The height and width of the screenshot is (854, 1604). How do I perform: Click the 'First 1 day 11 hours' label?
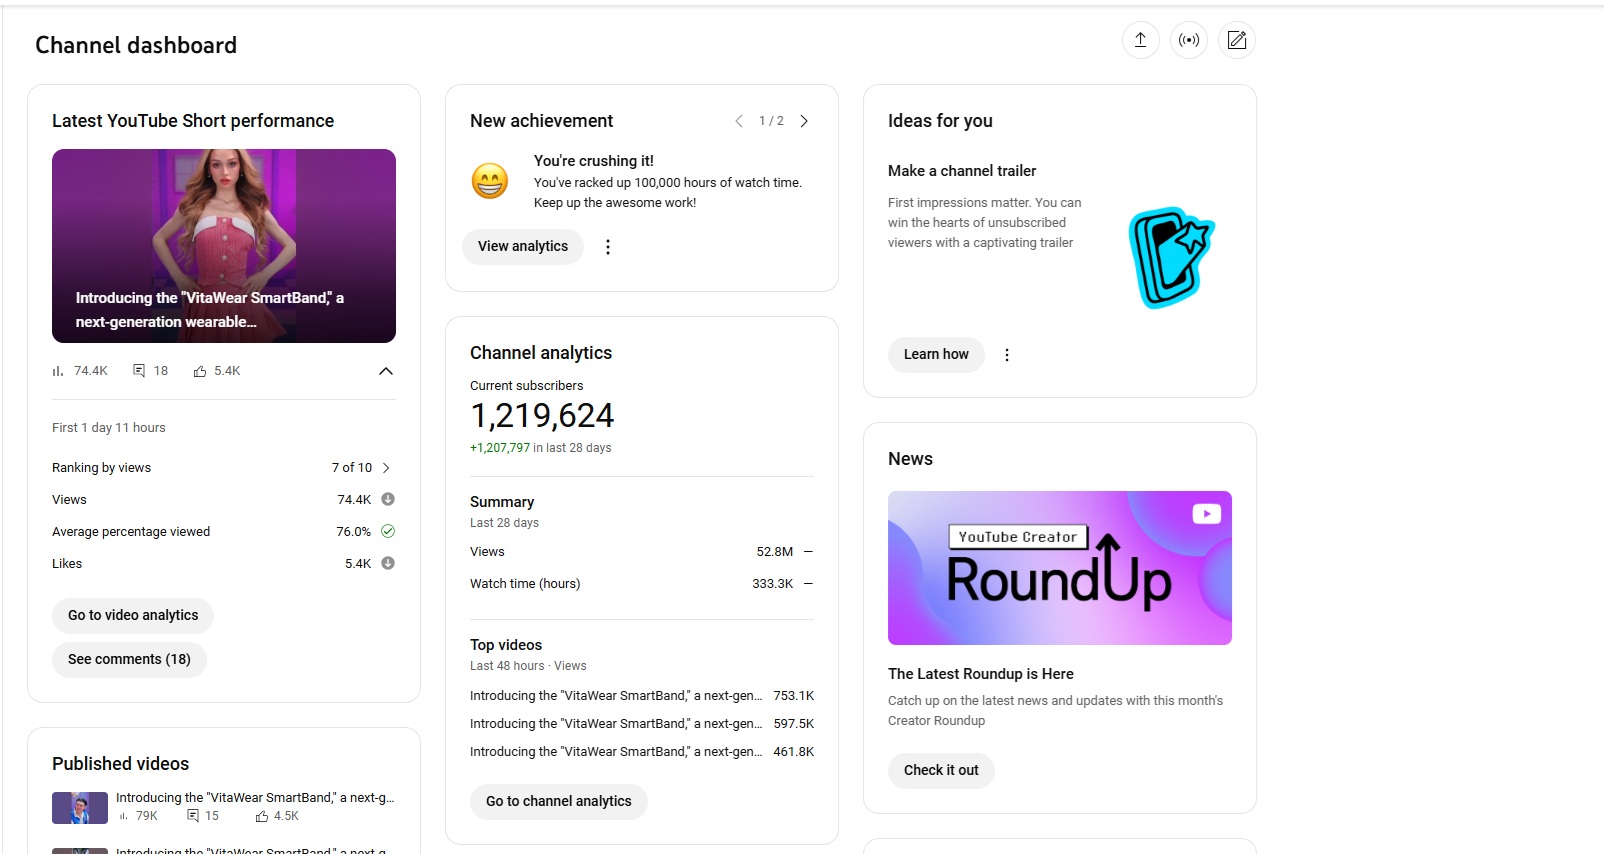pyautogui.click(x=109, y=428)
